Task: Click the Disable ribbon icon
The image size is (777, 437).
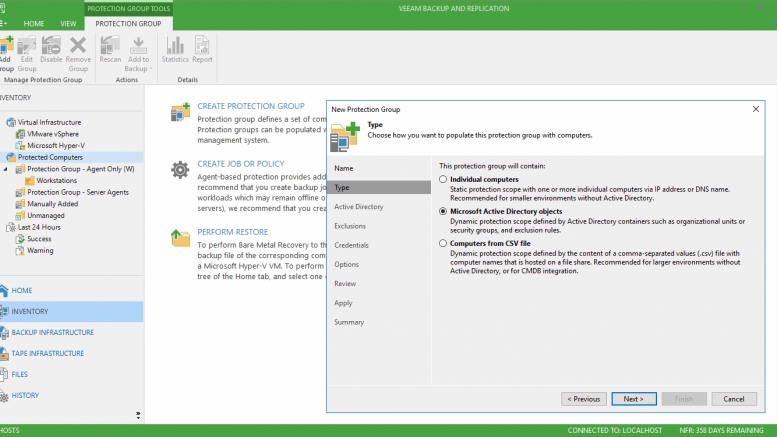Action: (51, 46)
